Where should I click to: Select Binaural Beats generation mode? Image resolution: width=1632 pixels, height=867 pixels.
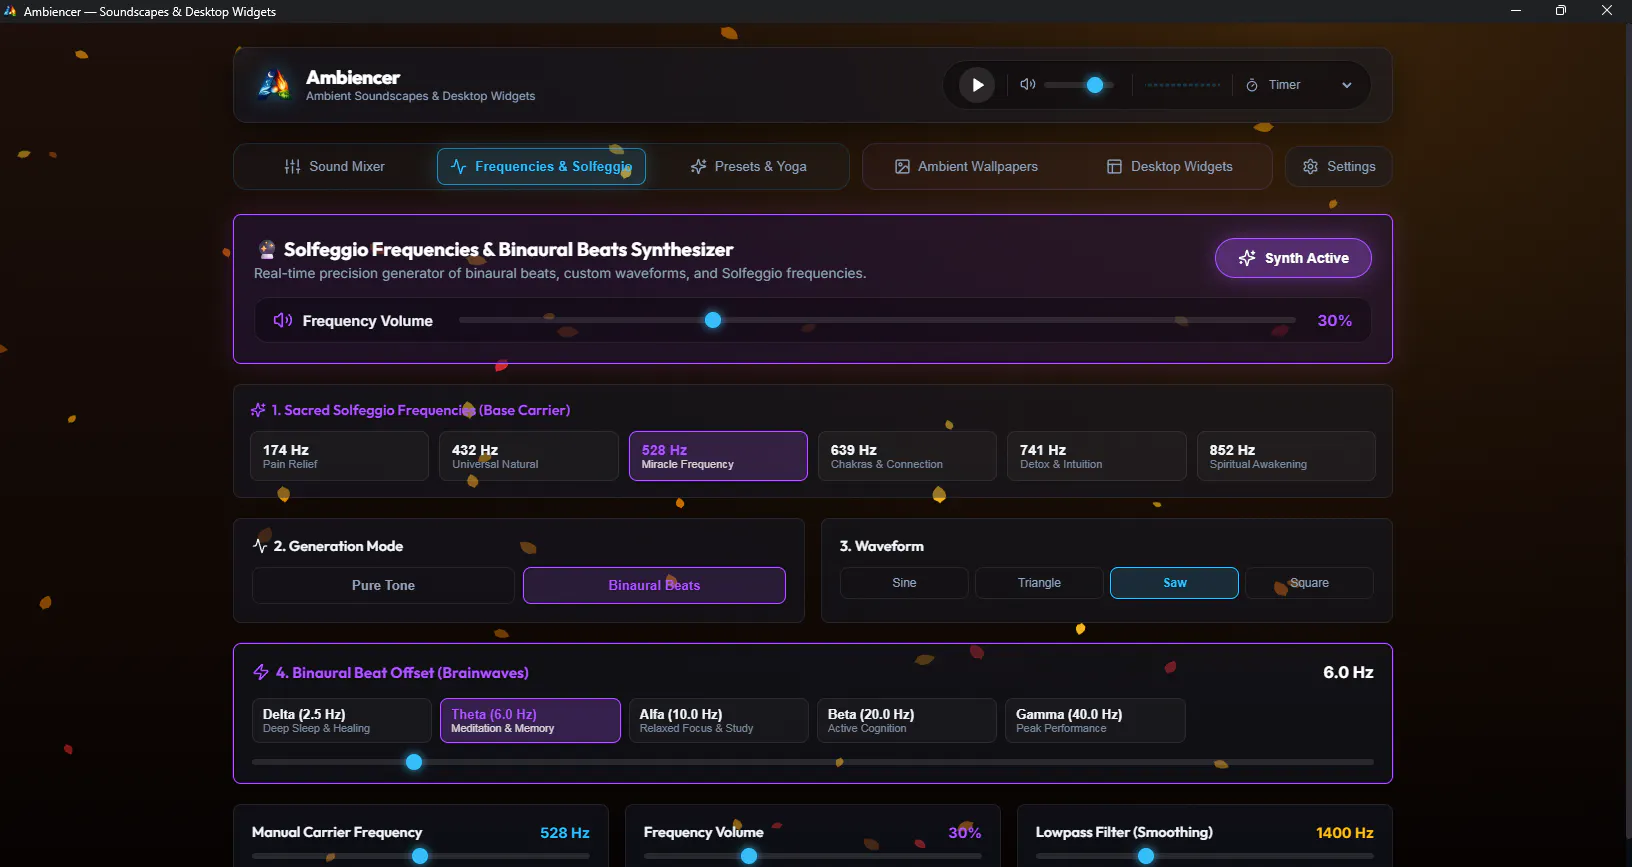(x=654, y=586)
